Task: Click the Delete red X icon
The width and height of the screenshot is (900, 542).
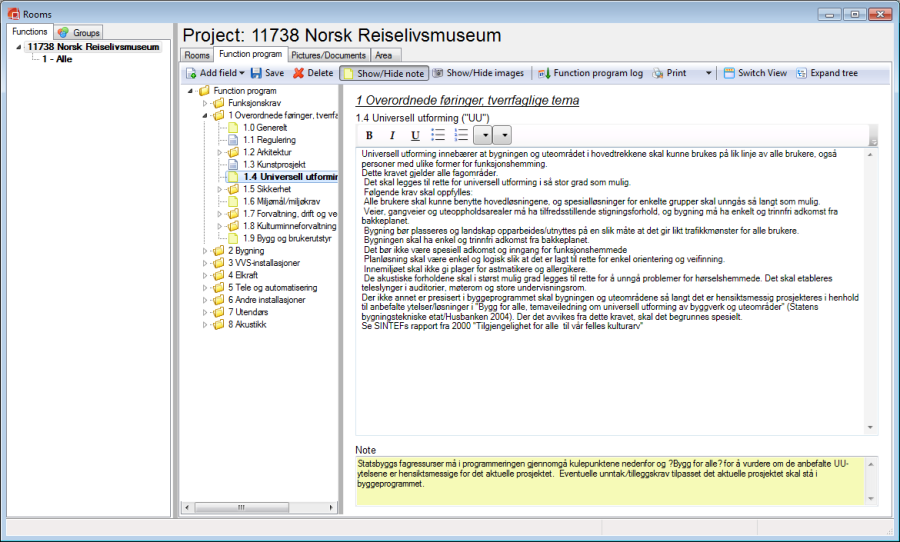Action: click(298, 73)
